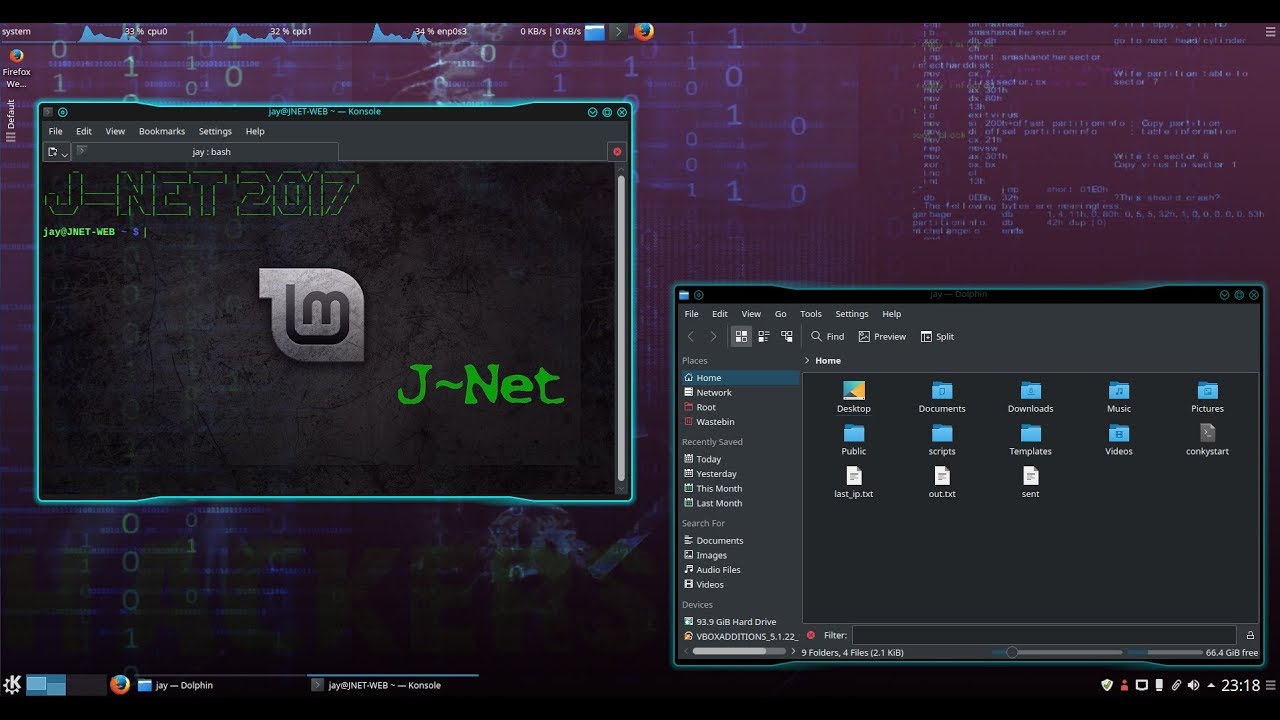Open Firefox desktop shortcut

17,68
